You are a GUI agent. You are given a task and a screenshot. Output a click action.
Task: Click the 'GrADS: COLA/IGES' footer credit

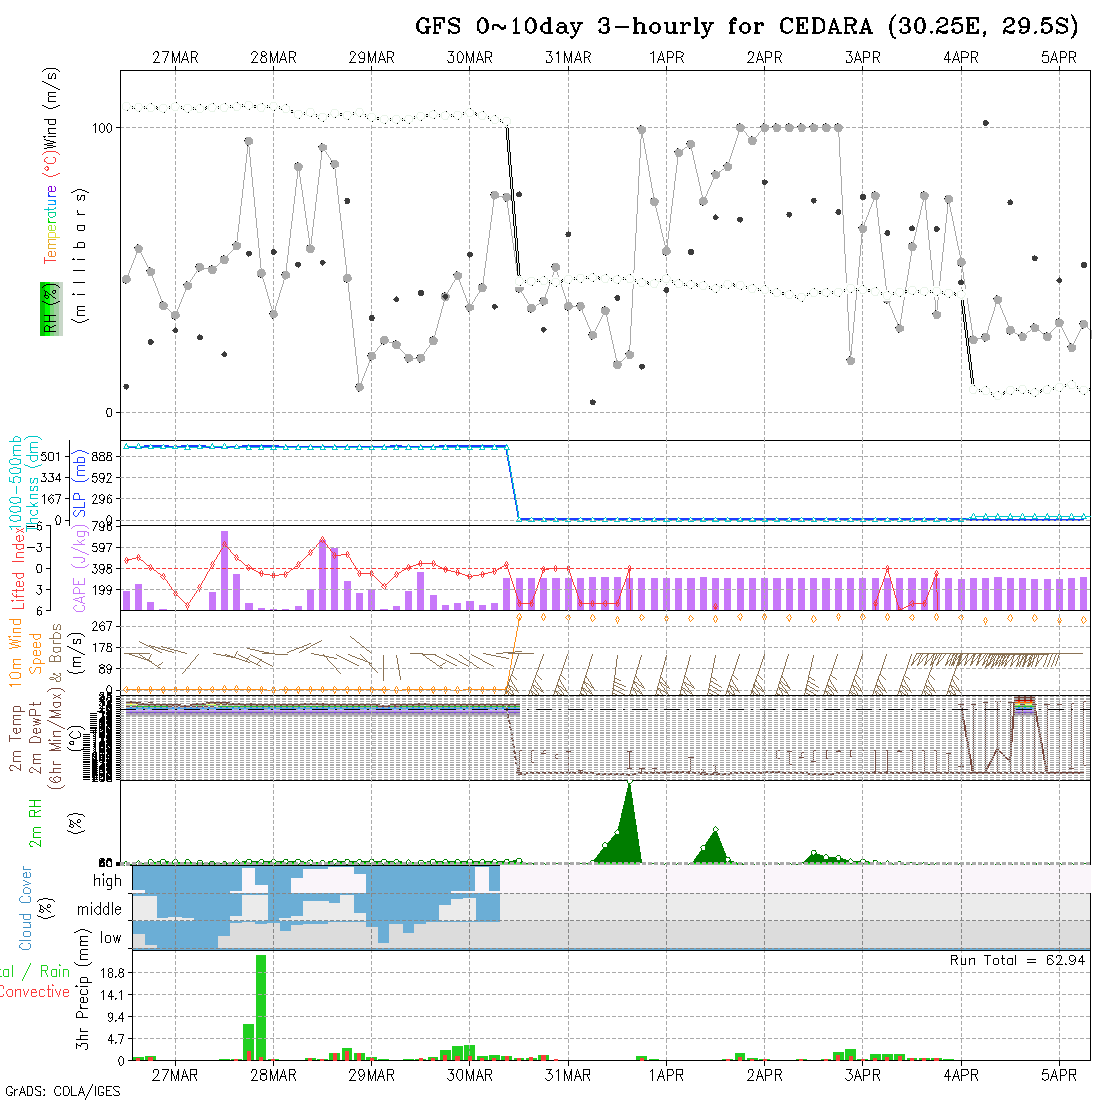[62, 1091]
